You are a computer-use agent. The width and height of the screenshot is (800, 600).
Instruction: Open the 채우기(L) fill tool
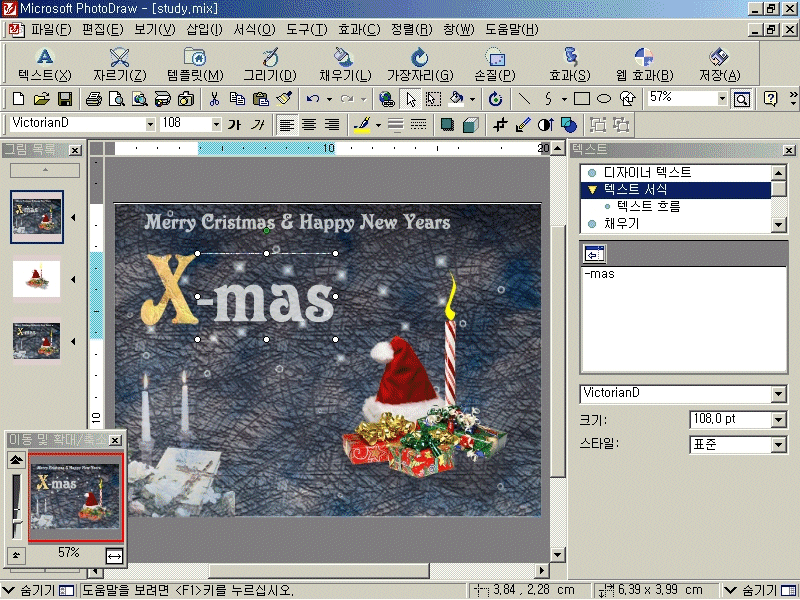345,64
